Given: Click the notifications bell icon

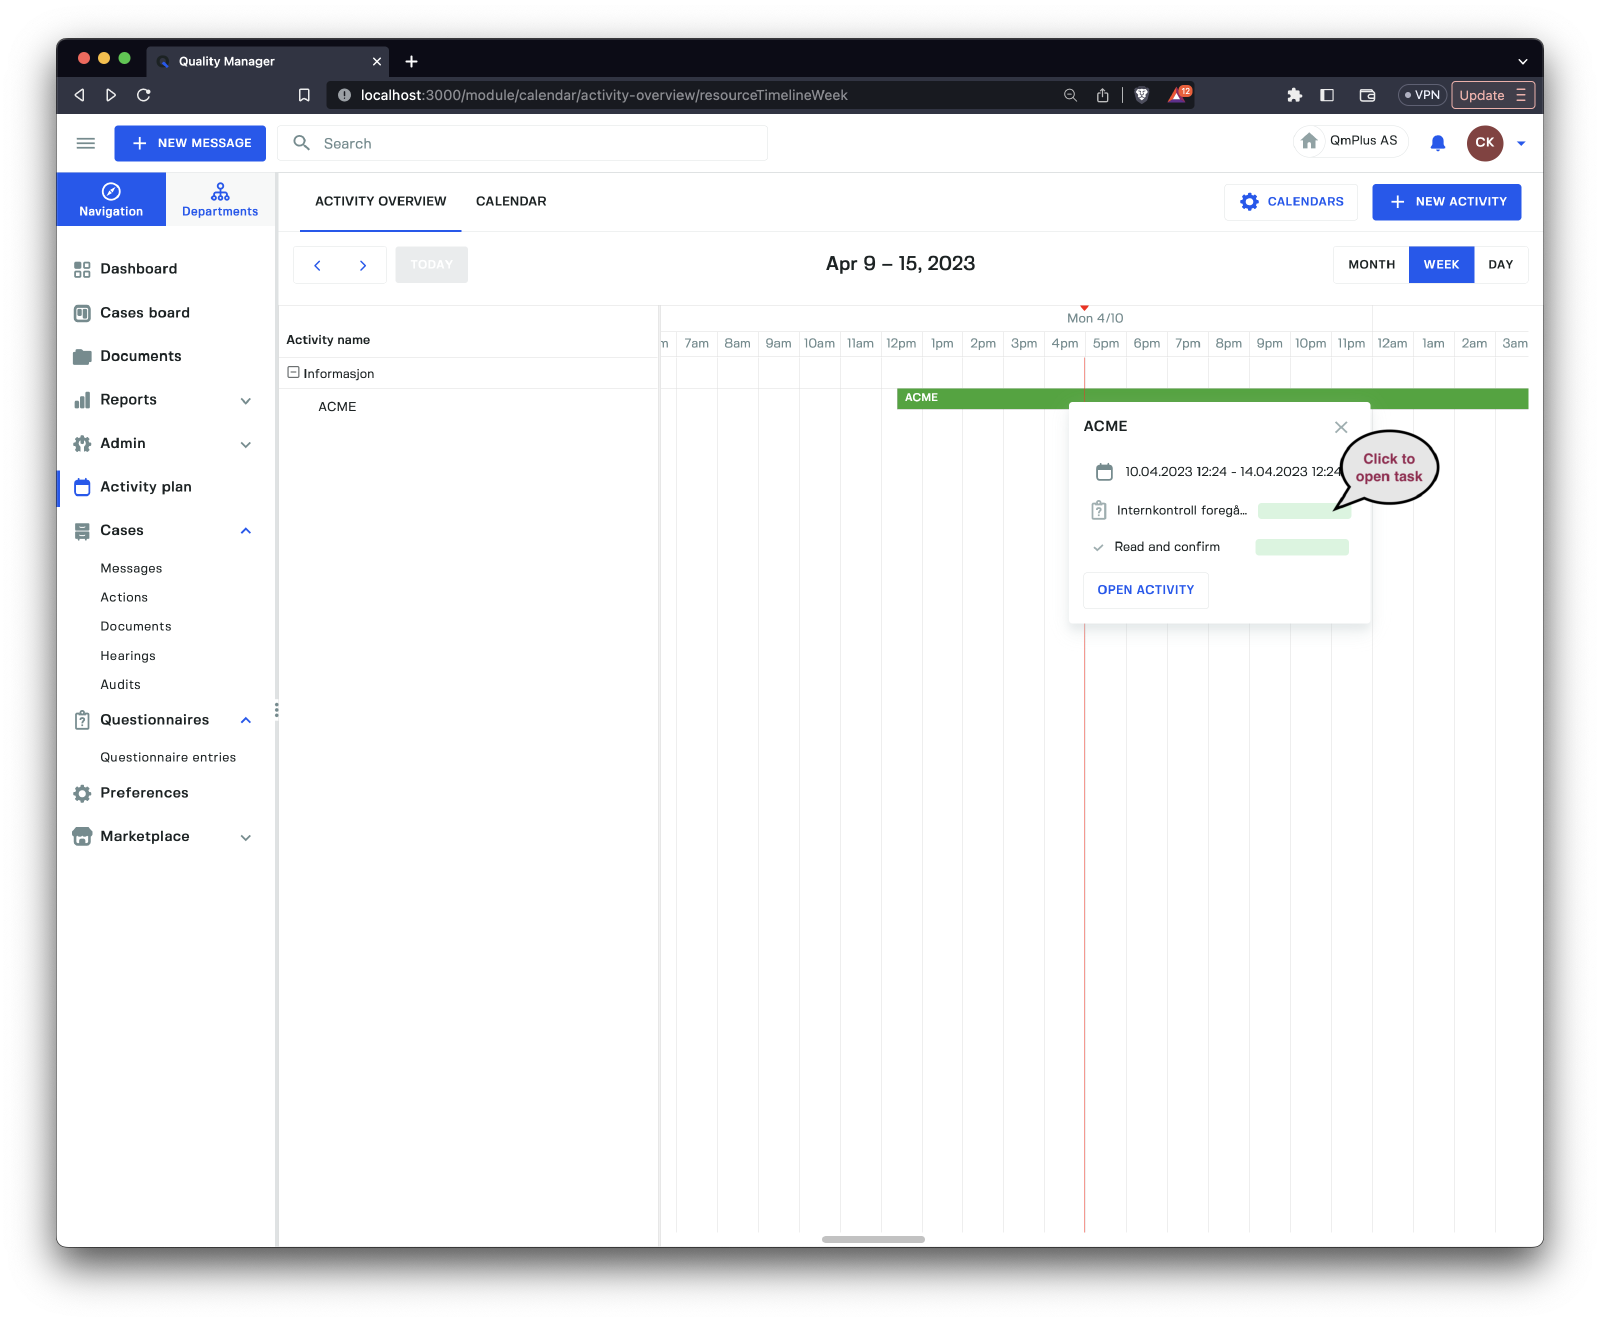Looking at the screenshot, I should pyautogui.click(x=1437, y=143).
